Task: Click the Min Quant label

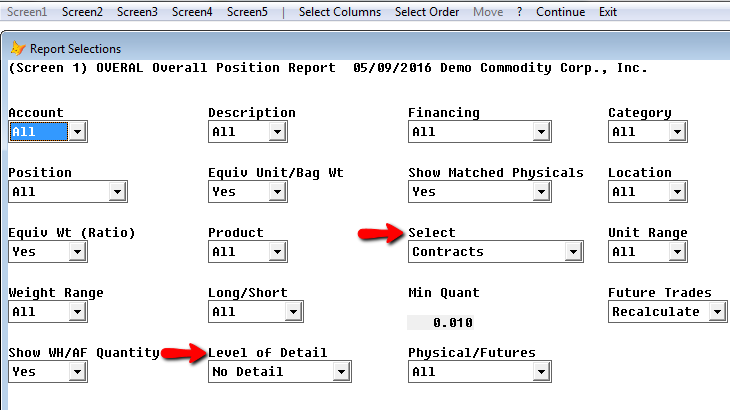Action: [x=444, y=293]
